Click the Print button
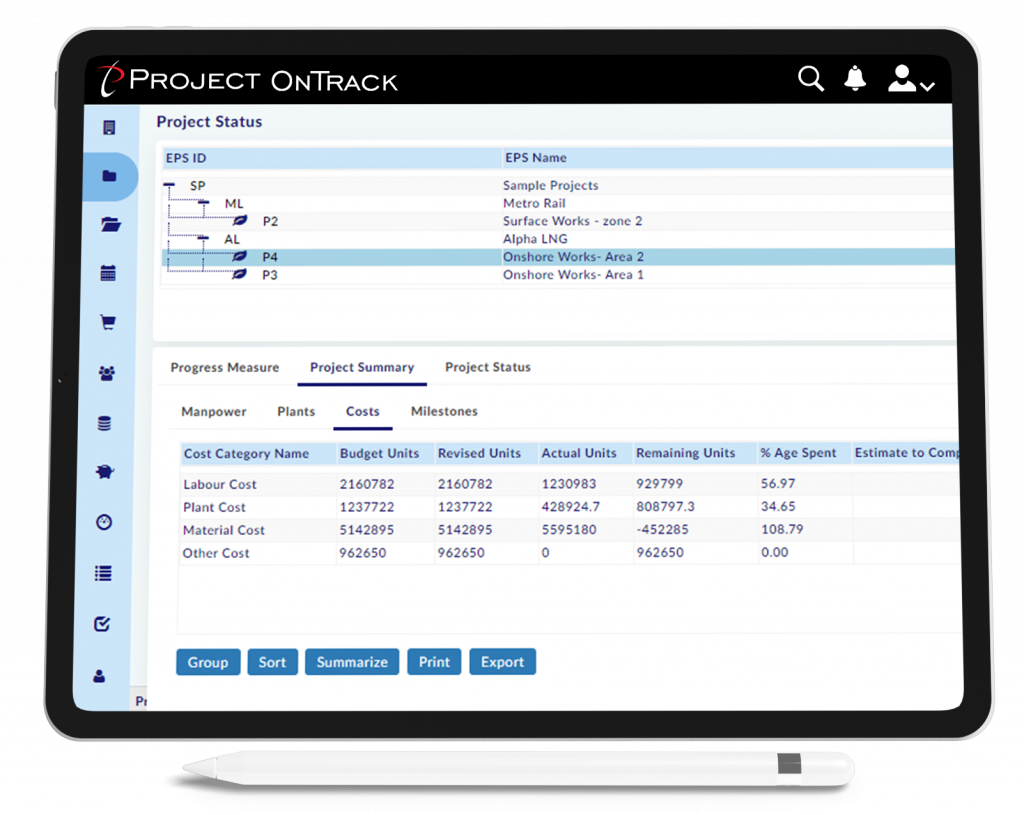The width and height of the screenshot is (1024, 815). pos(434,662)
